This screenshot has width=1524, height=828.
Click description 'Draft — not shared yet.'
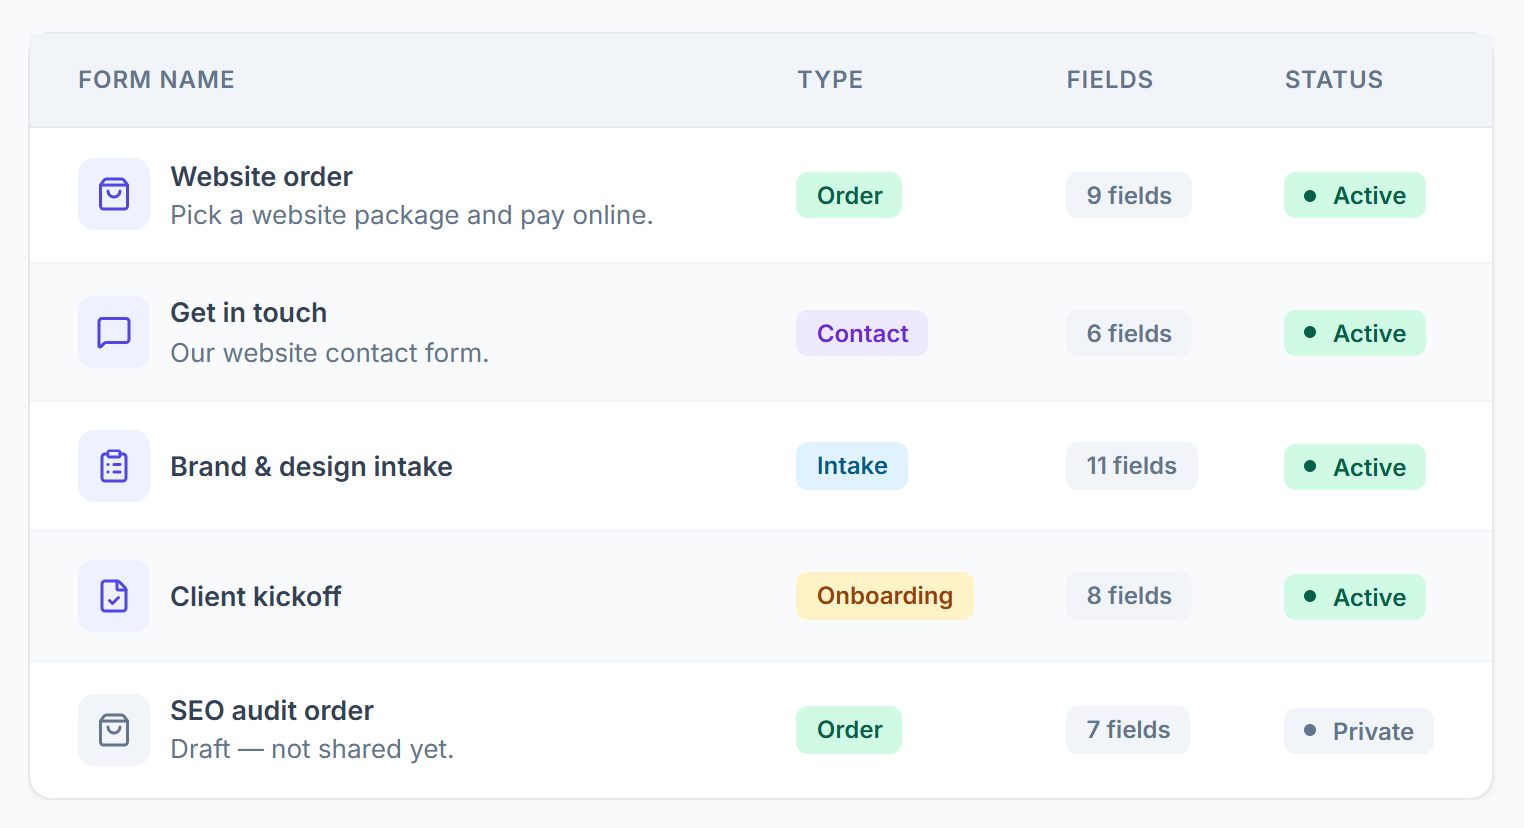[312, 749]
